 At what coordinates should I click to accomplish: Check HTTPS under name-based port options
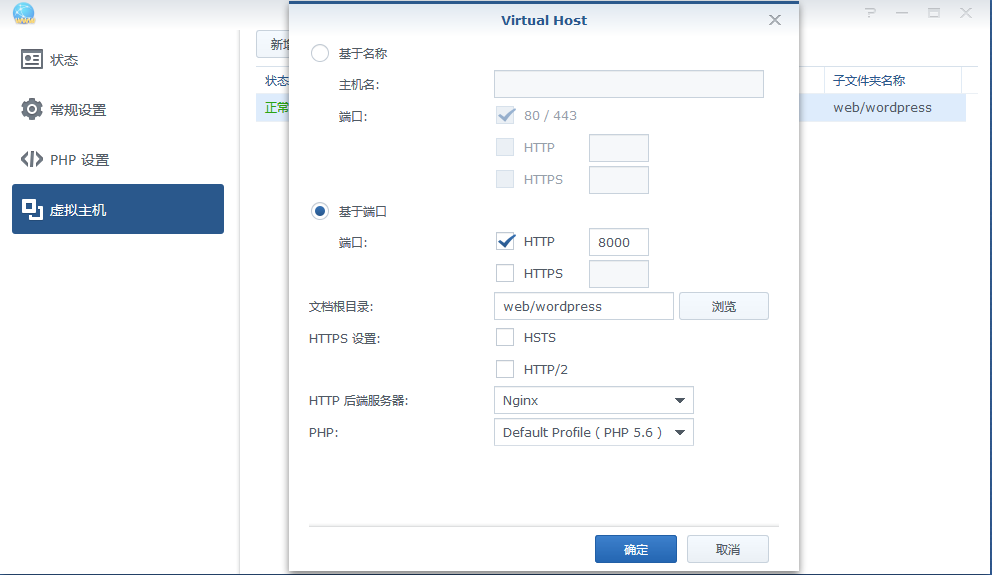point(505,179)
